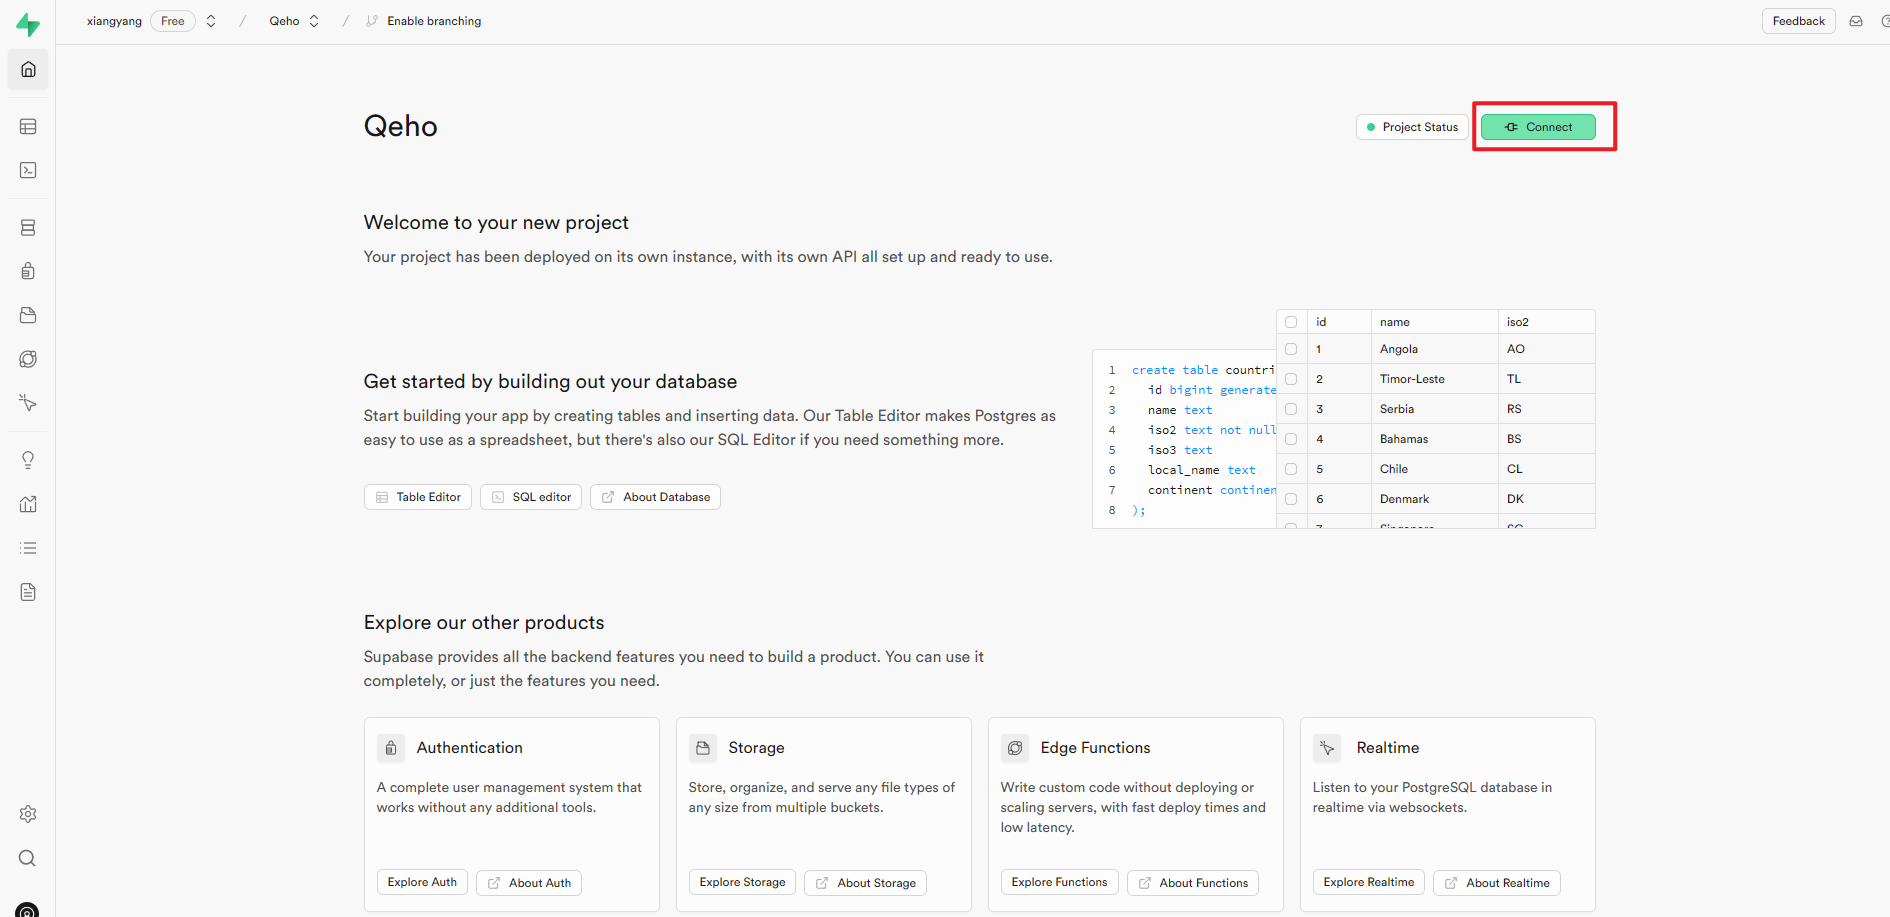
Task: Open Database section in the sidebar
Action: point(28,228)
